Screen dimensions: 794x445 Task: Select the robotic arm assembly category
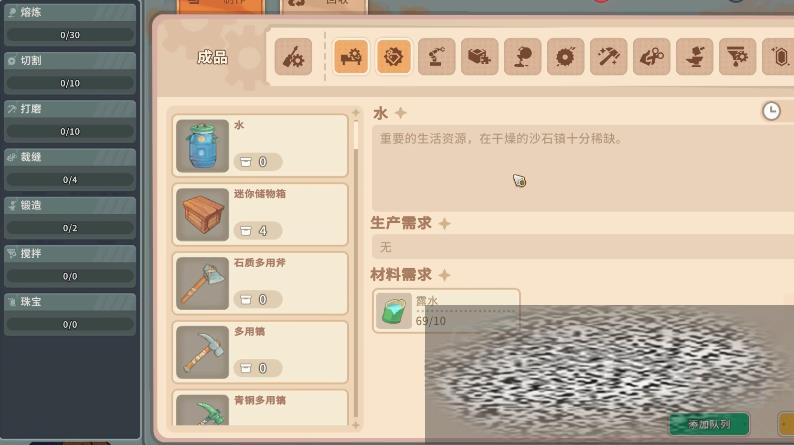pos(436,57)
